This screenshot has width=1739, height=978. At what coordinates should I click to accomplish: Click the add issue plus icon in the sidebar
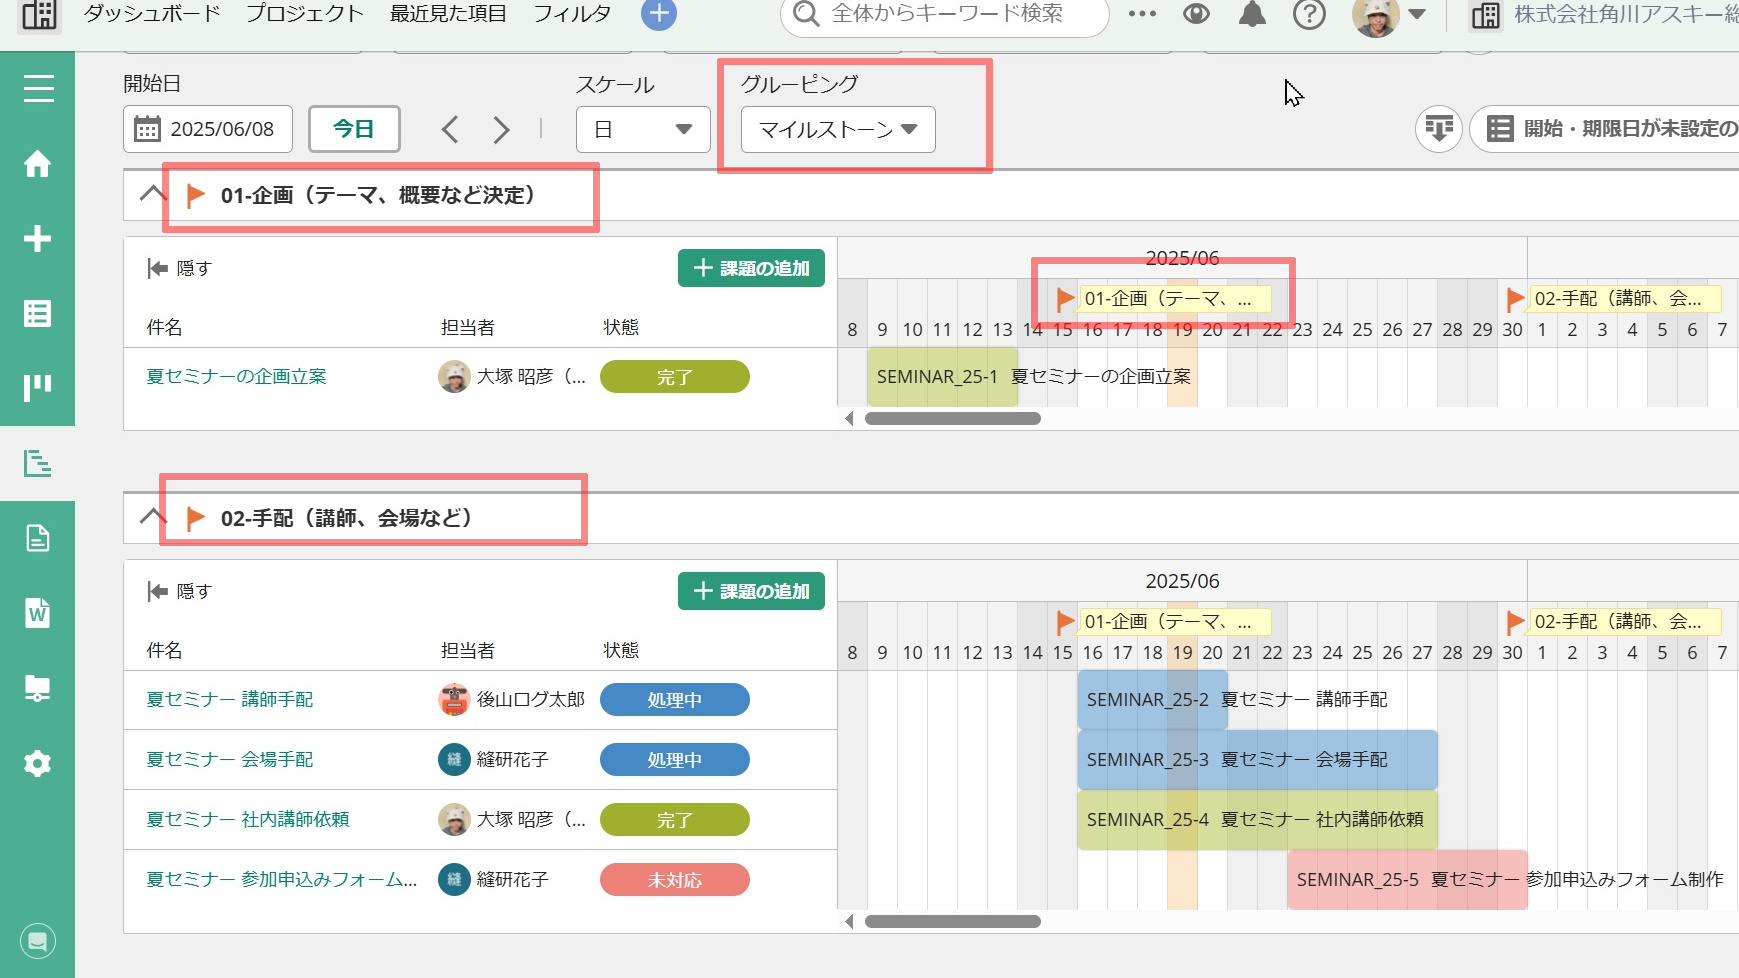pyautogui.click(x=38, y=238)
